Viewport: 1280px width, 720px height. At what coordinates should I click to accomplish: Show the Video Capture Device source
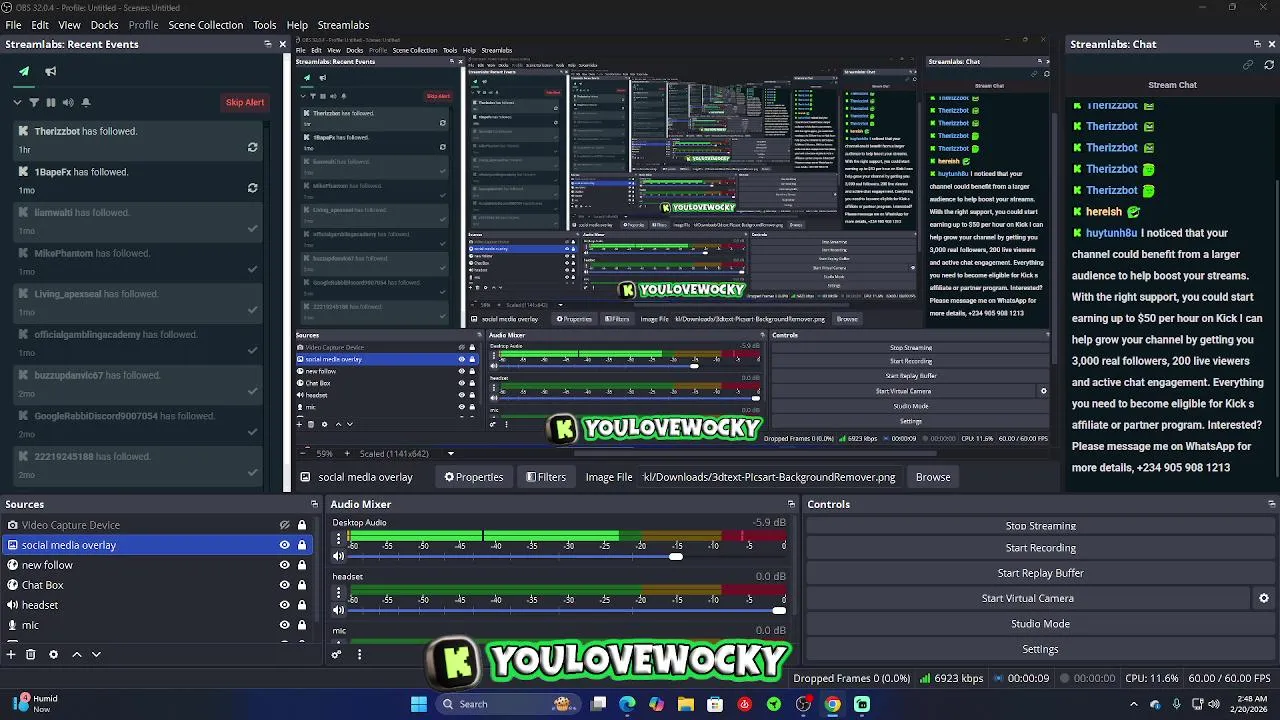click(x=284, y=525)
